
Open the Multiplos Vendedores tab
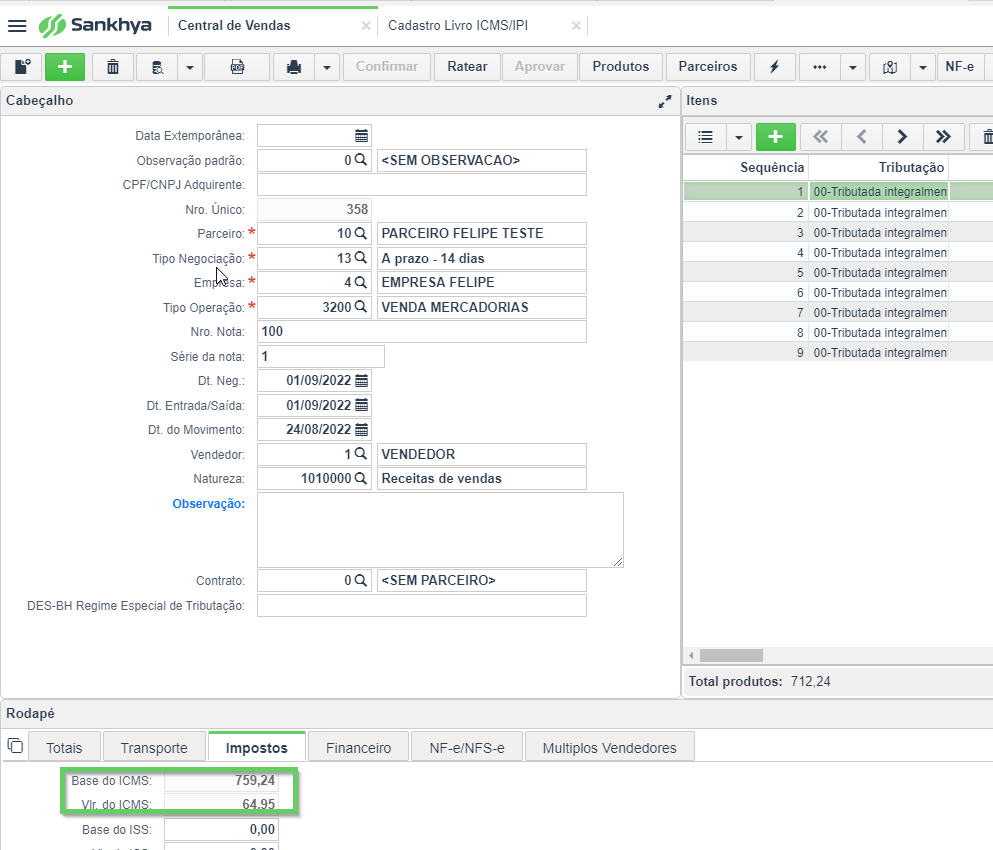tap(609, 748)
